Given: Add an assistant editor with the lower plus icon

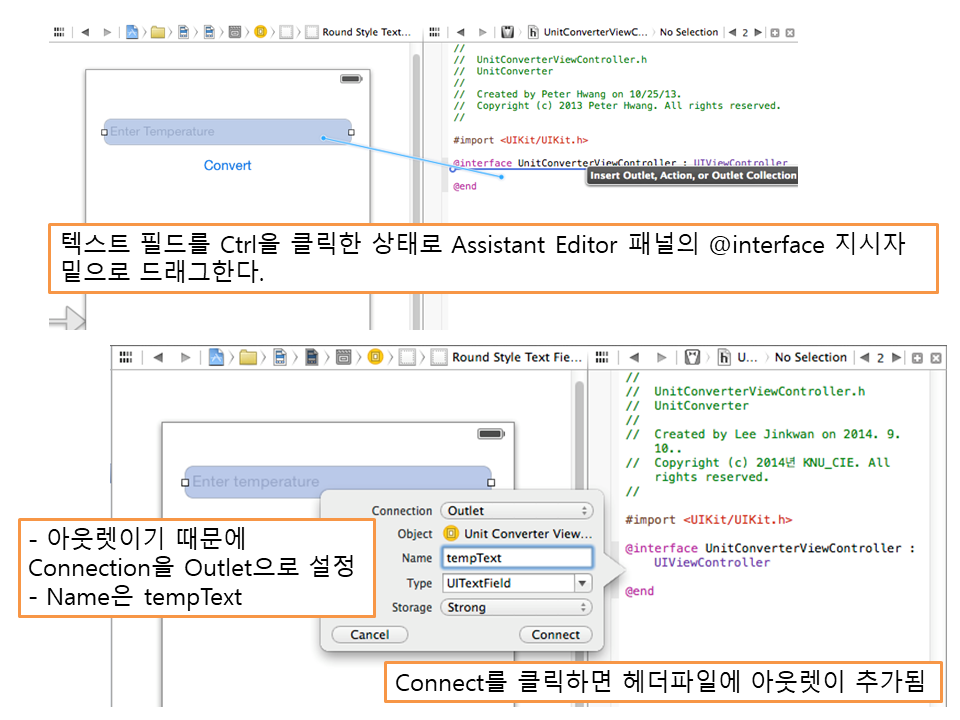Looking at the screenshot, I should pos(917,358).
